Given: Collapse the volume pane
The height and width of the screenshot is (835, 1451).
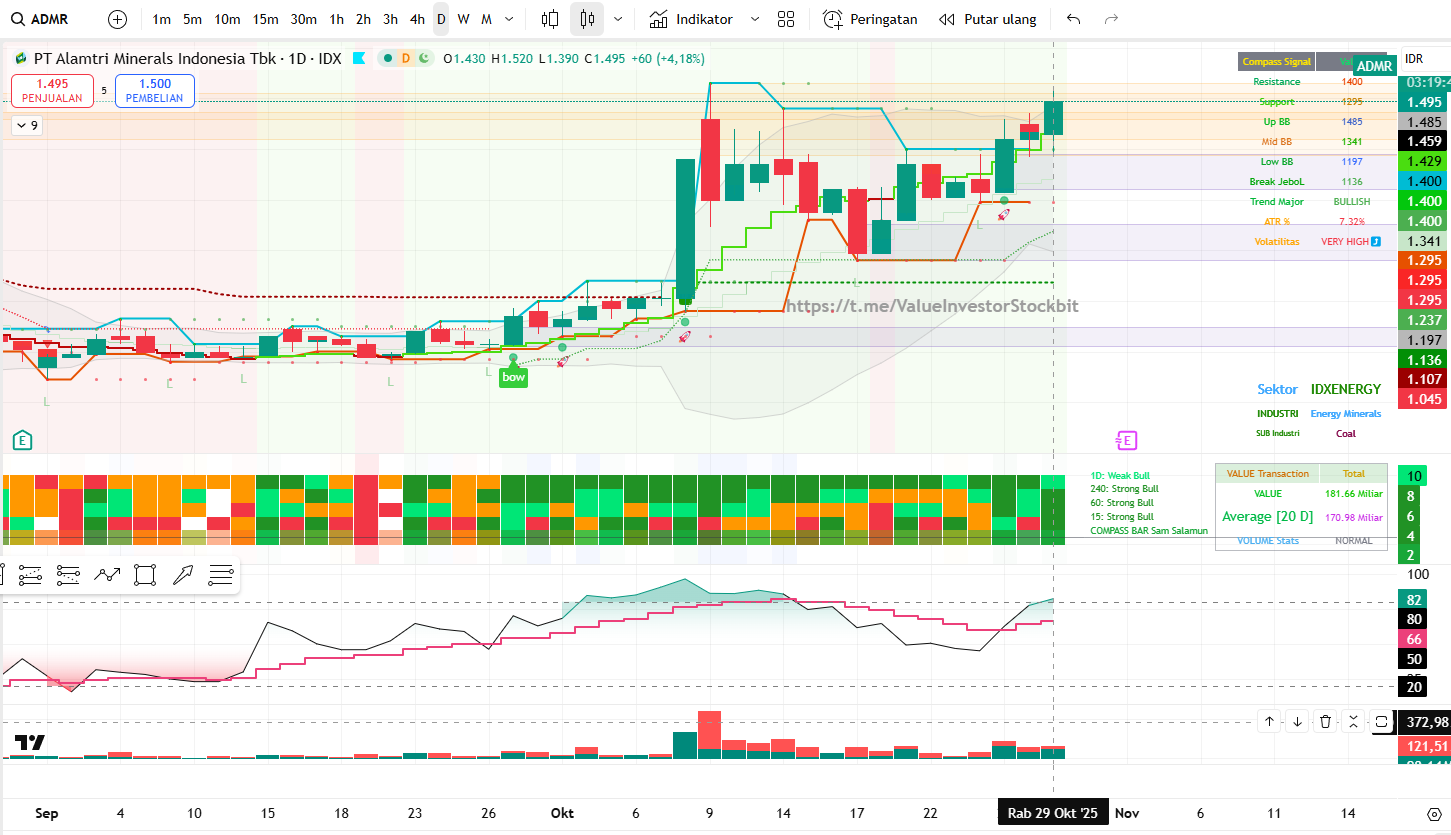Looking at the screenshot, I should click(1353, 721).
